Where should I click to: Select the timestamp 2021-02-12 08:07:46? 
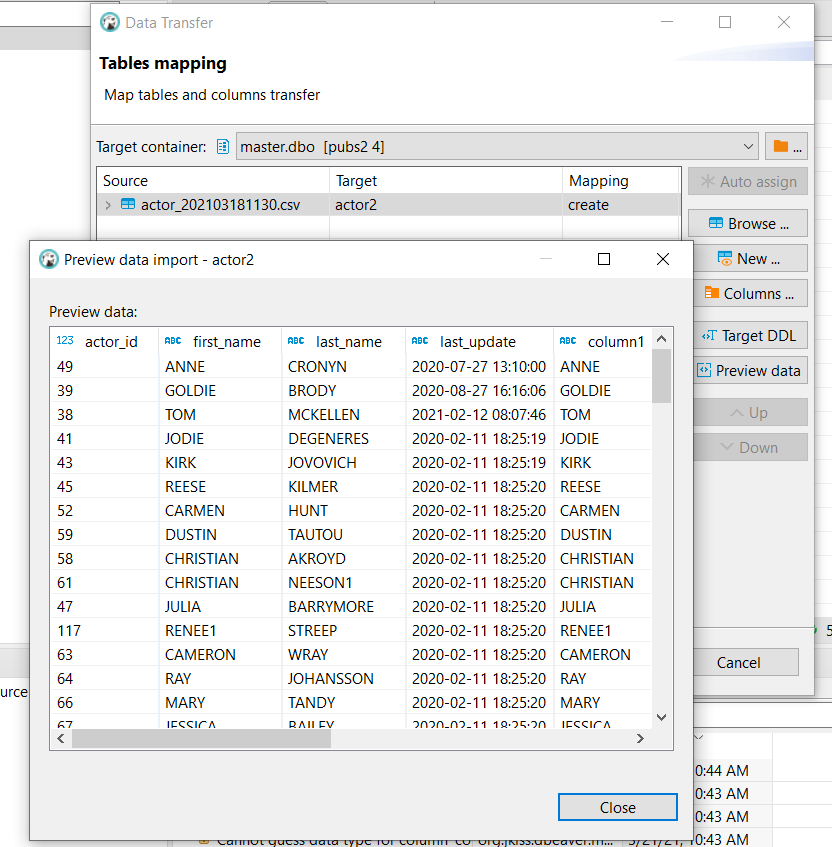[x=479, y=415]
